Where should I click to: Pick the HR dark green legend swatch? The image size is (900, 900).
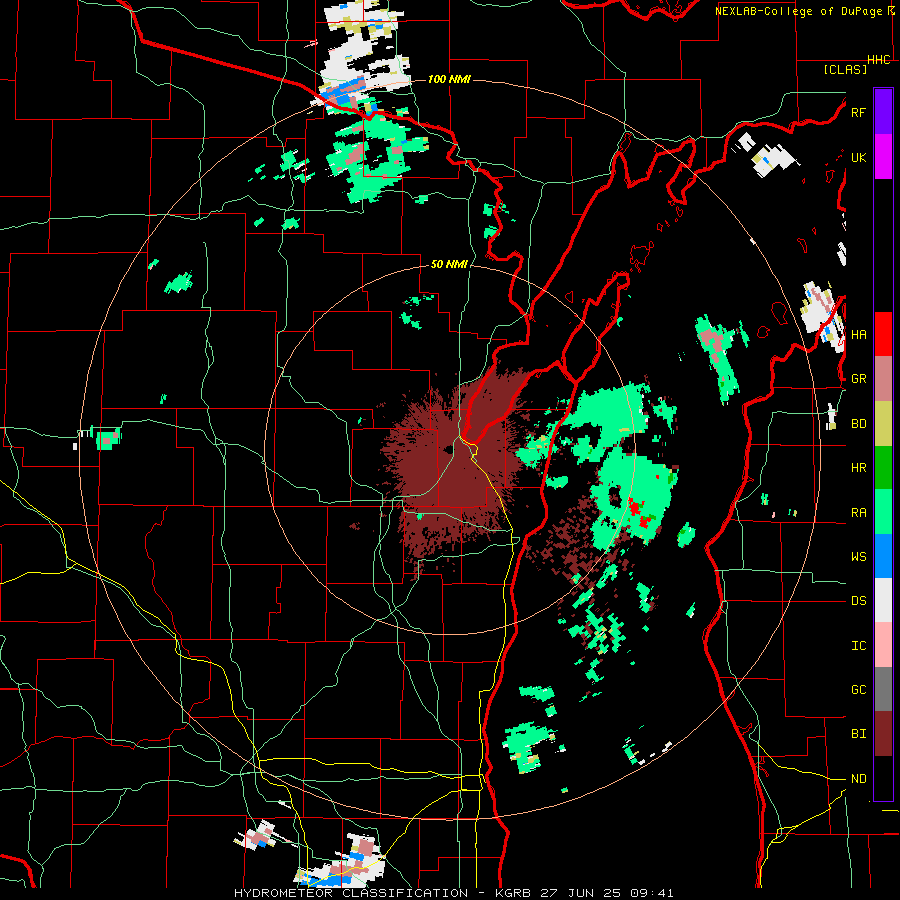(x=883, y=467)
